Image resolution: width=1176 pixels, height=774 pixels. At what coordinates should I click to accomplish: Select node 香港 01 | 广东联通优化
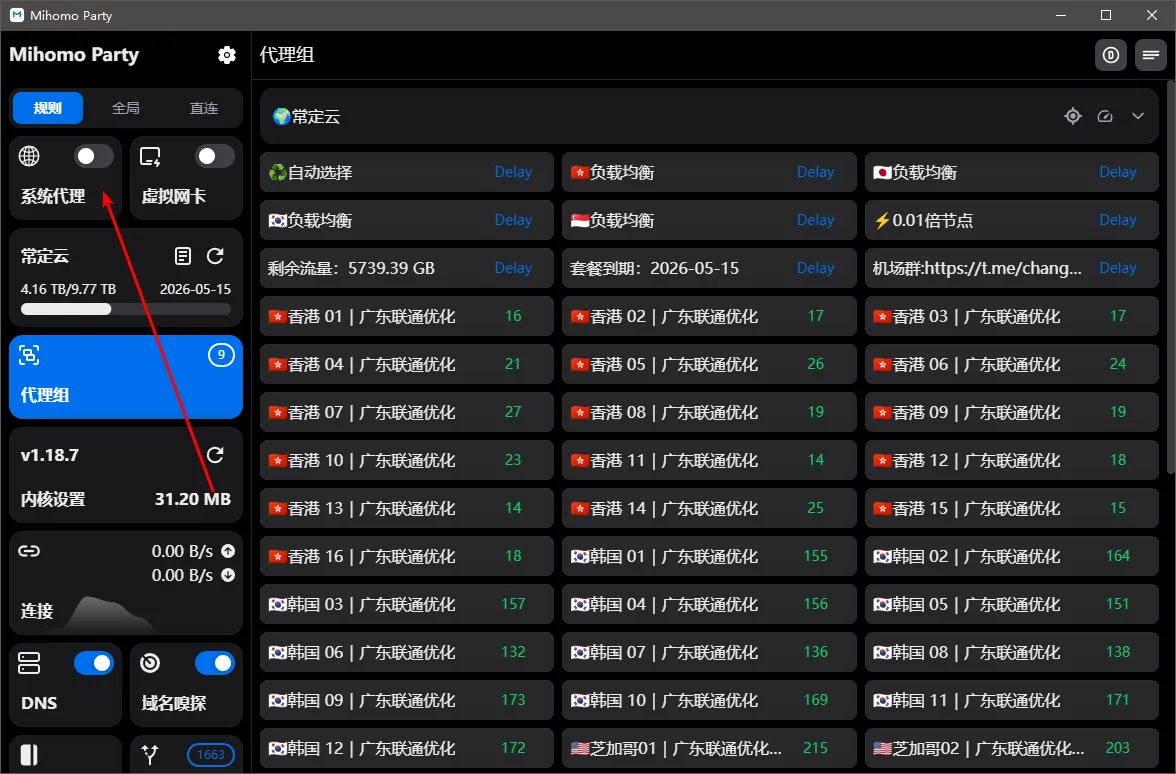pyautogui.click(x=406, y=316)
